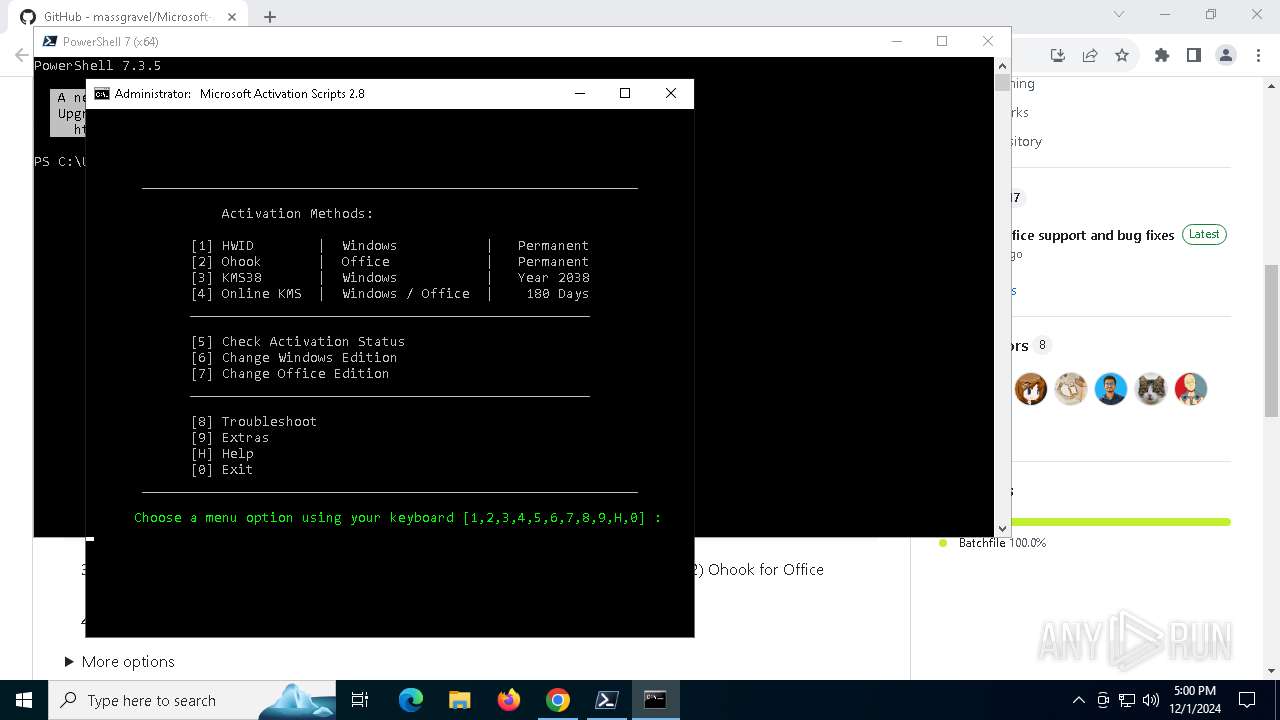Click the Batchfile language progress bar
Screen dimensions: 1280x720
[1121, 522]
